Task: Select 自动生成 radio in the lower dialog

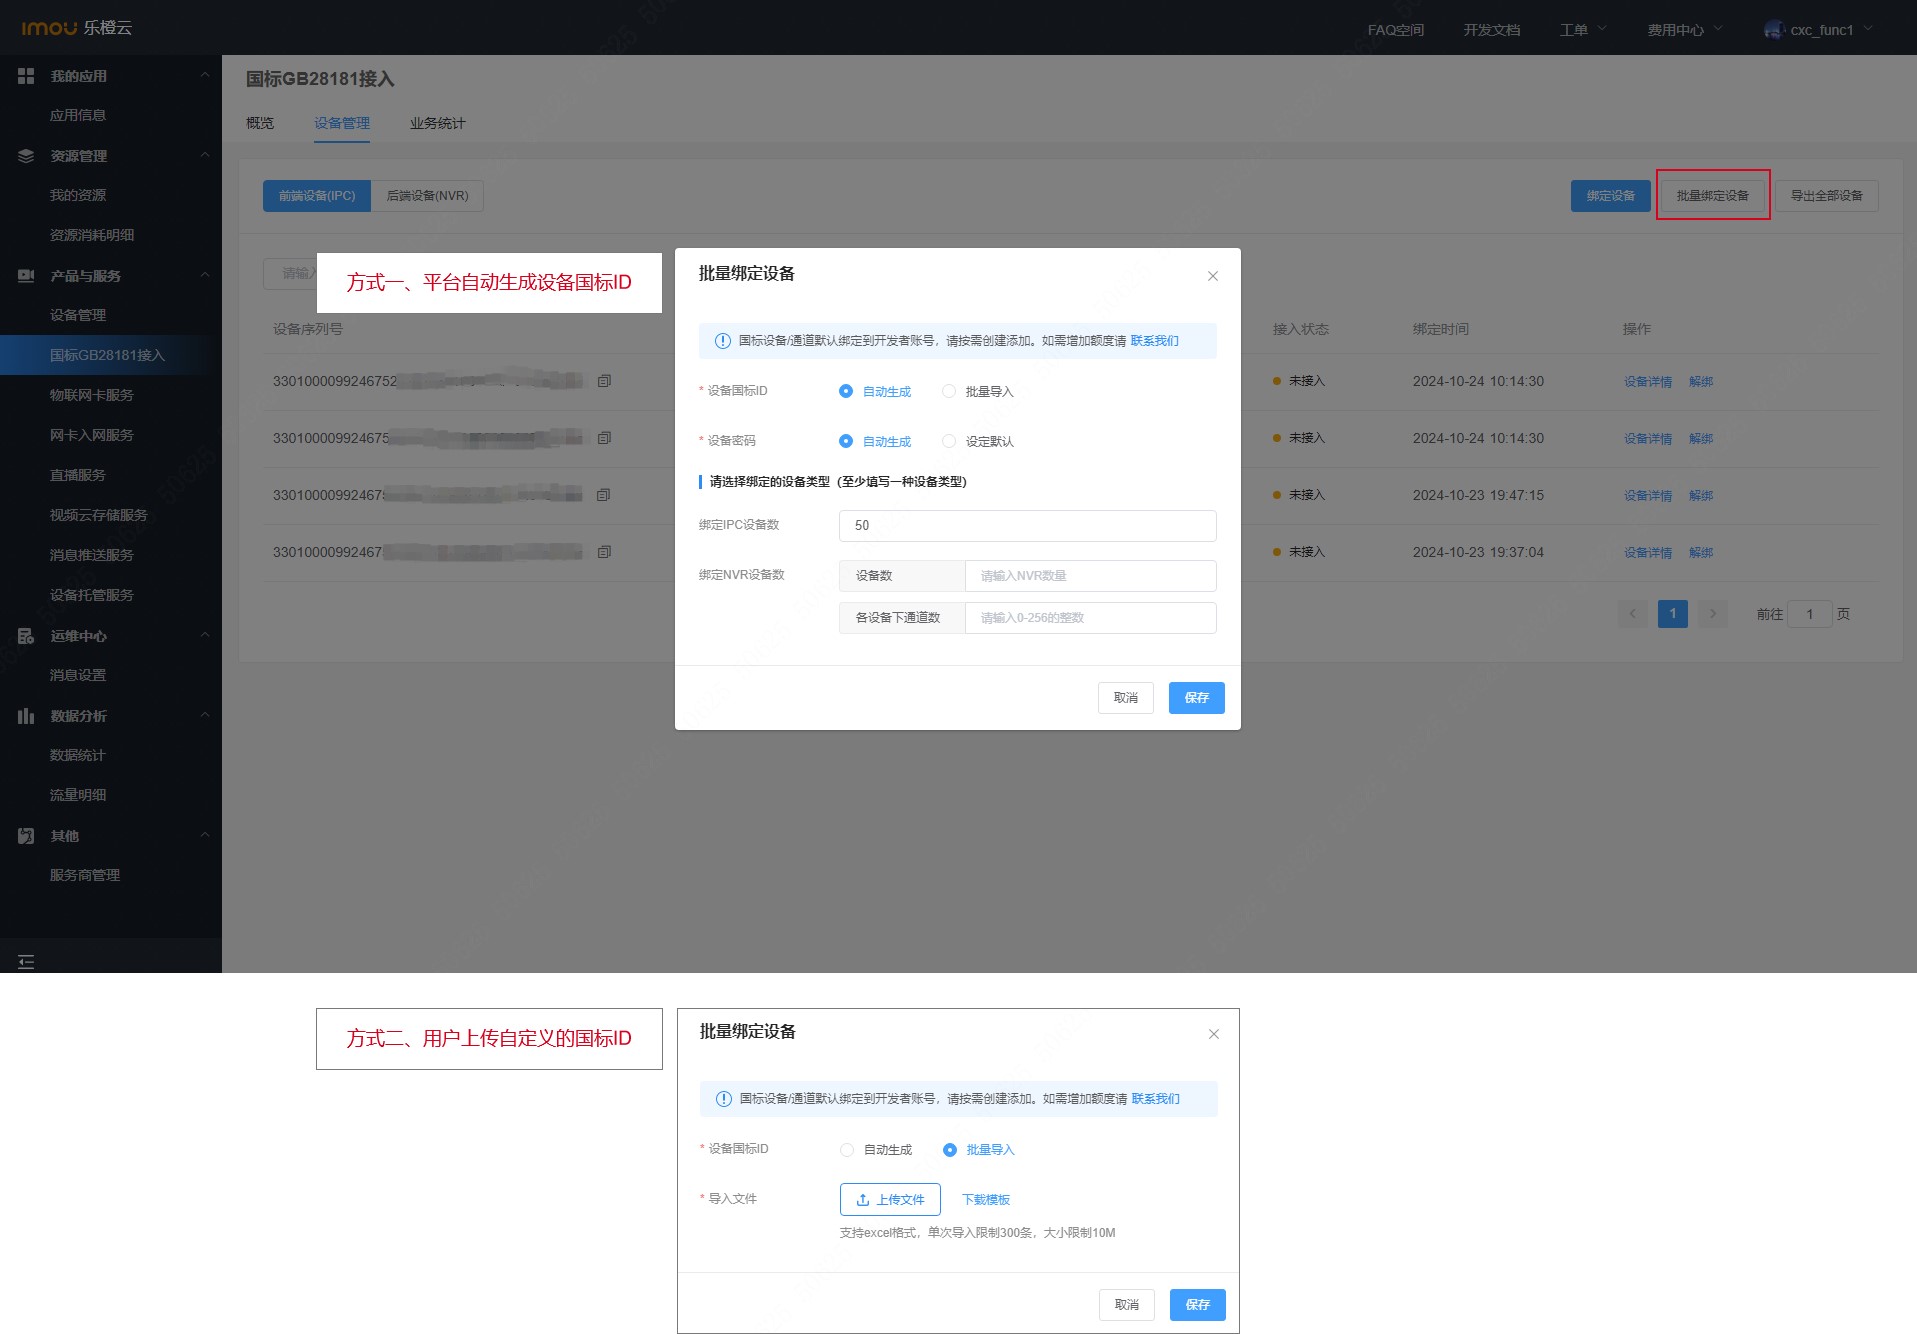Action: [847, 1150]
